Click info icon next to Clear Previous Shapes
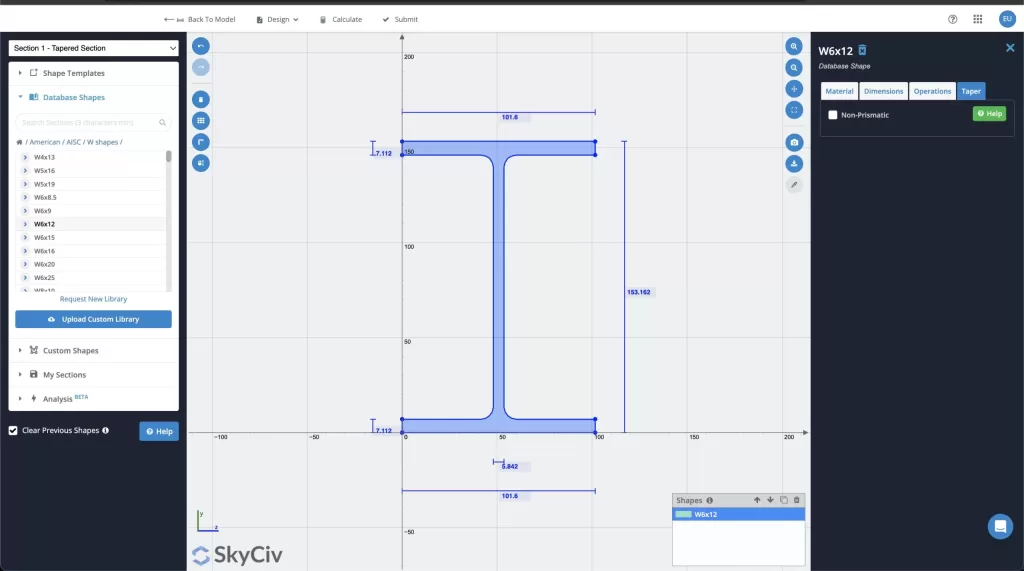The image size is (1024, 571). (x=105, y=431)
